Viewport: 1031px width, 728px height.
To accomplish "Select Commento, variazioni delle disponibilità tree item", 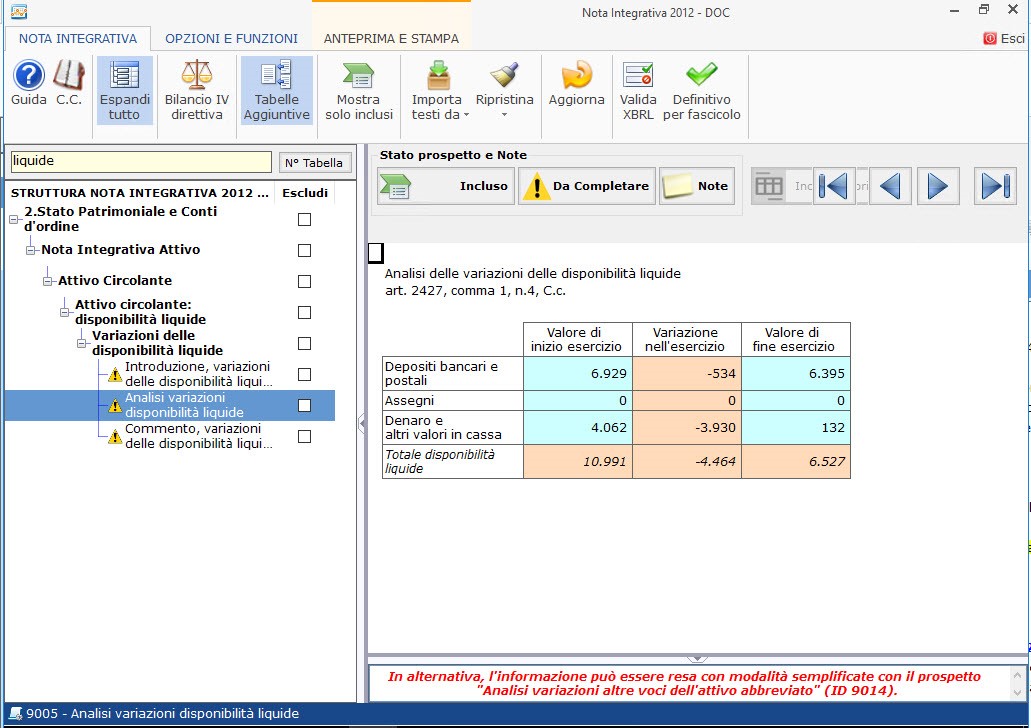I will pos(198,436).
